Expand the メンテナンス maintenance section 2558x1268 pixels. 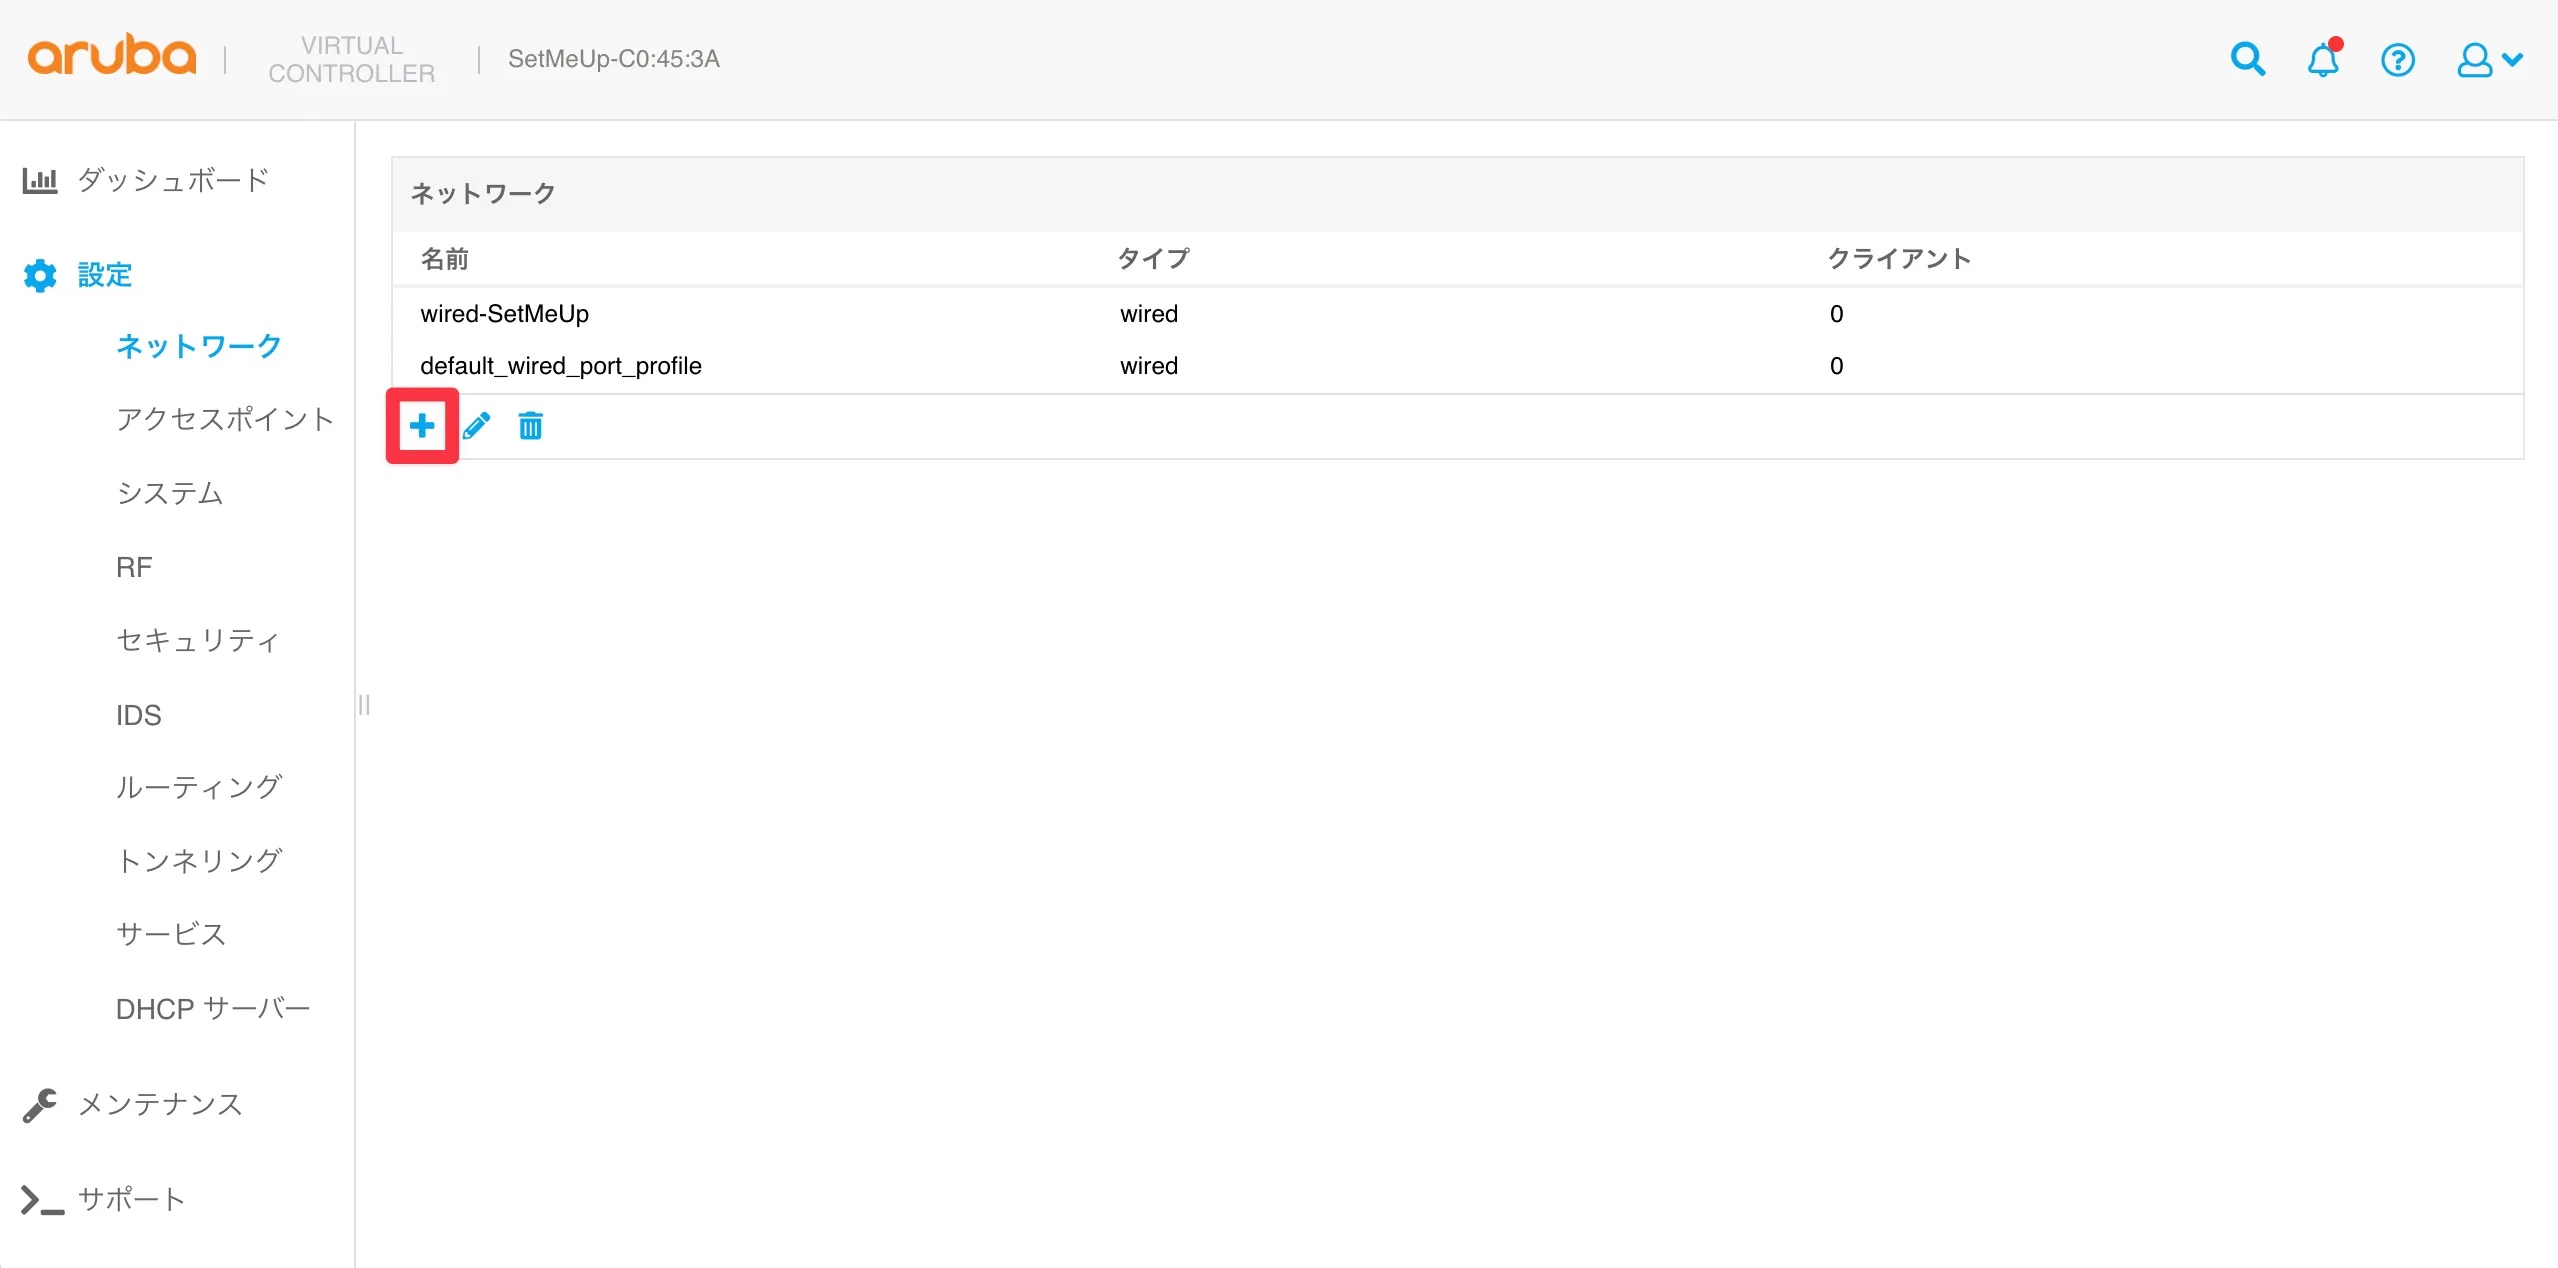(x=160, y=1104)
